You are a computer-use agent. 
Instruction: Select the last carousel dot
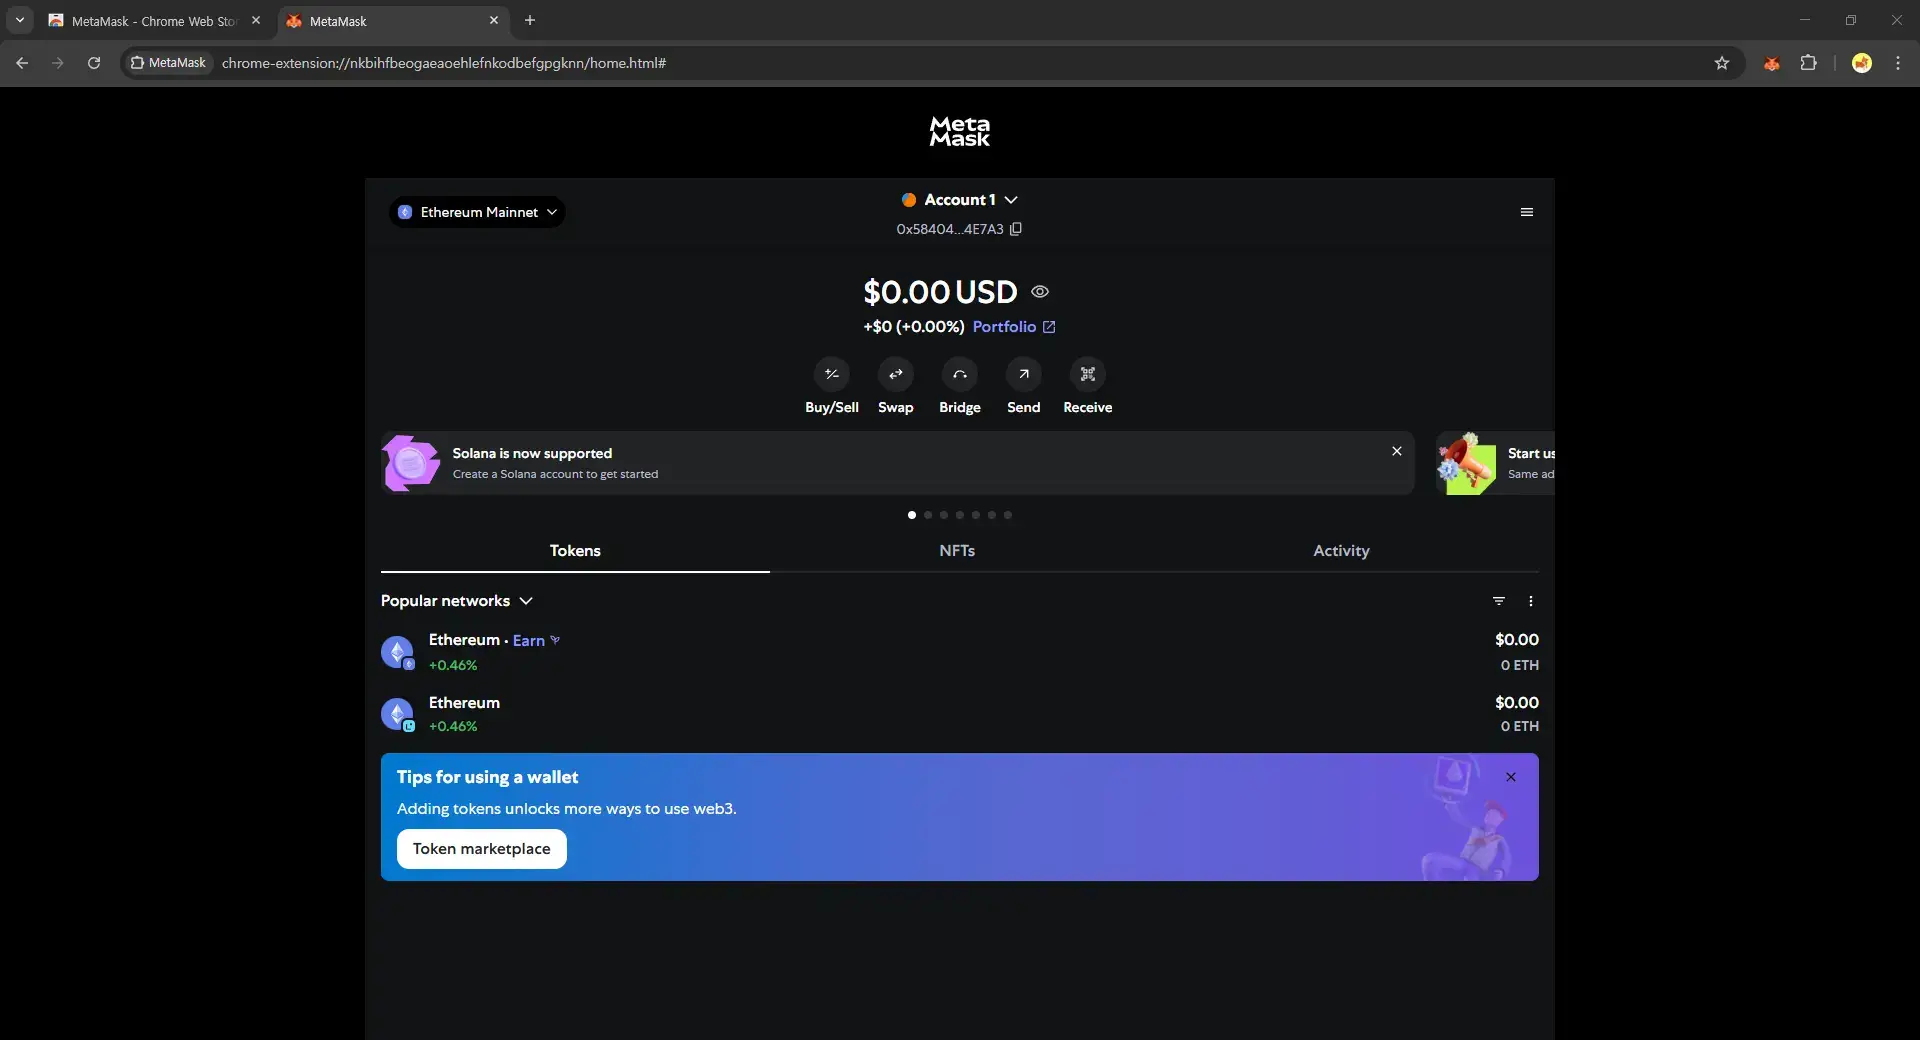point(1007,515)
